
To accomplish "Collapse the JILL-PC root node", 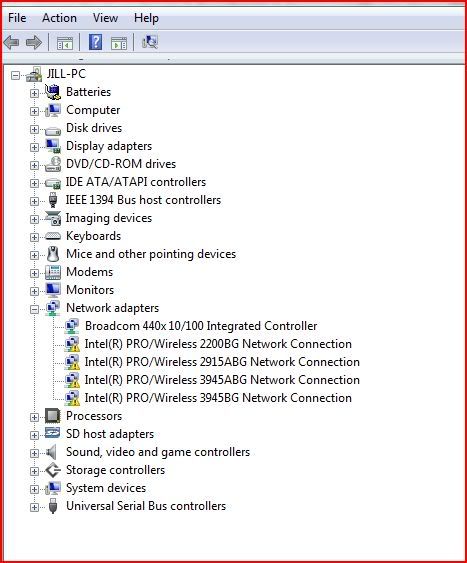I will click(x=15, y=75).
